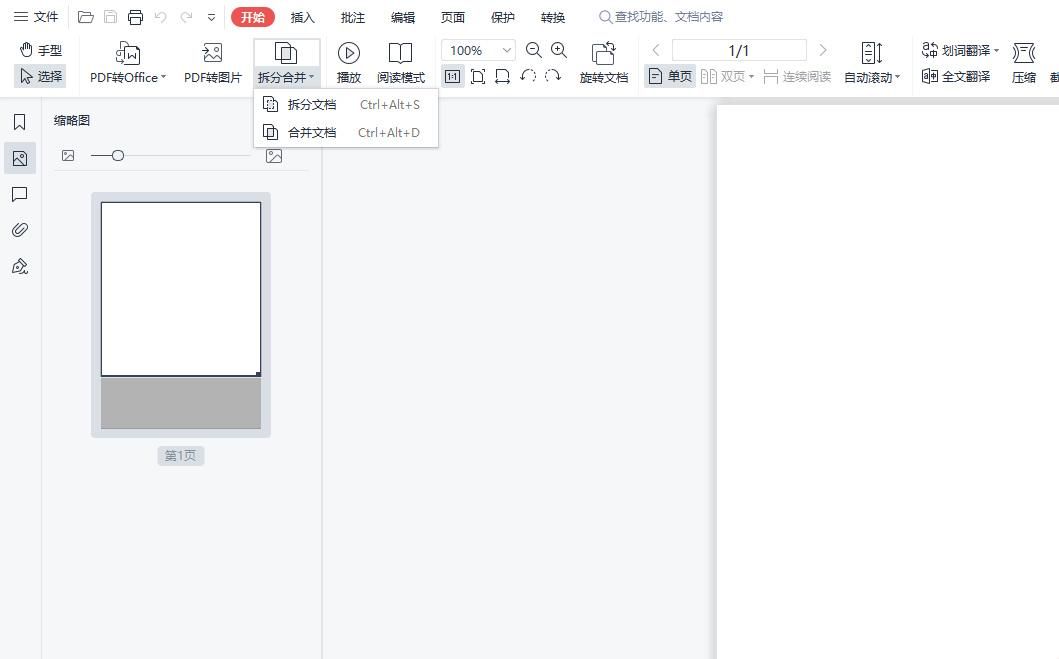Switch to the 插入 tab
The image size is (1059, 659).
303,17
